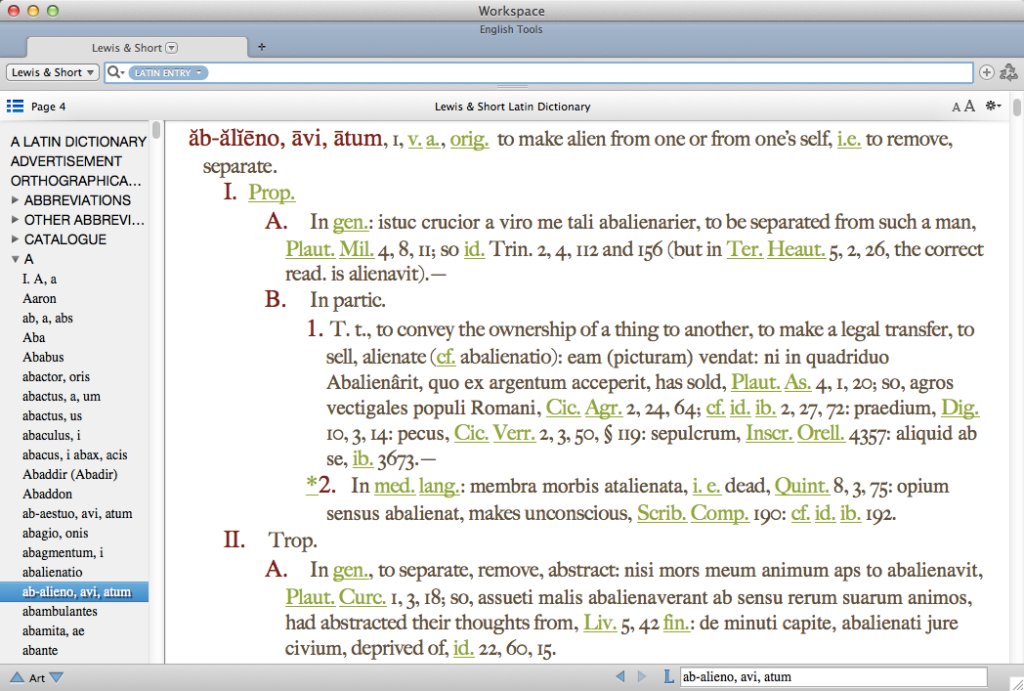Decrease font size with the small A icon
This screenshot has height=691, width=1024.
[x=955, y=104]
